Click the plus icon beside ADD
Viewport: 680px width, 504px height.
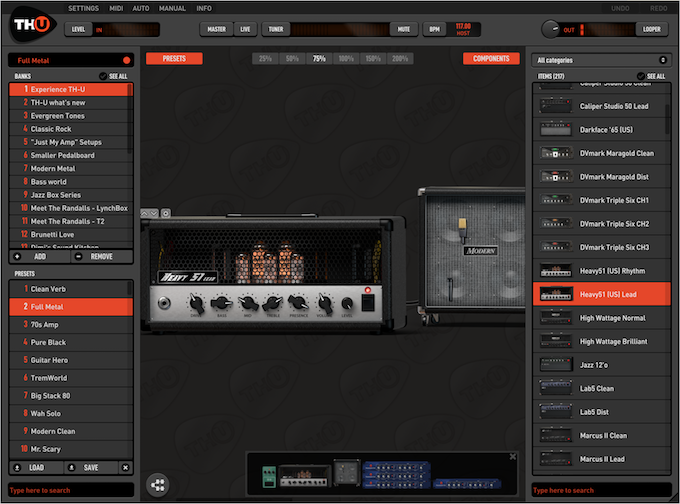click(x=17, y=256)
